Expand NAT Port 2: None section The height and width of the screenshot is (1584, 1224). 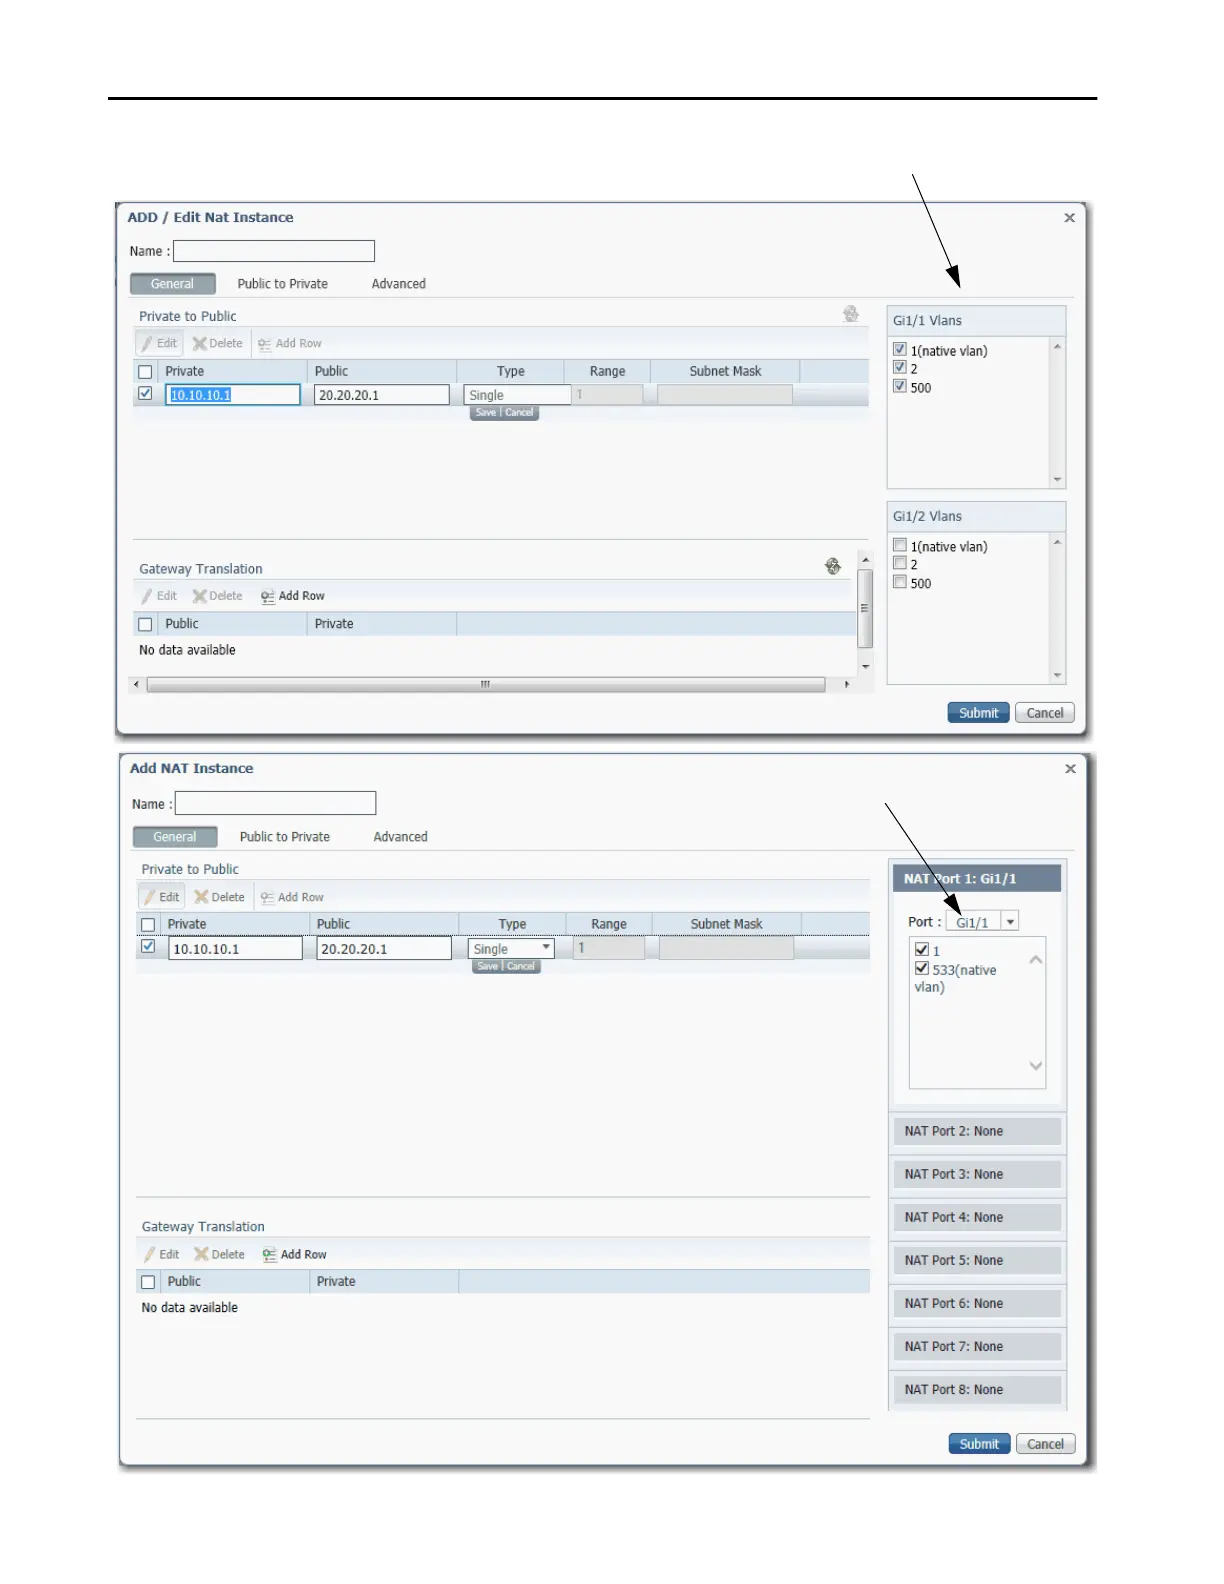click(977, 1131)
